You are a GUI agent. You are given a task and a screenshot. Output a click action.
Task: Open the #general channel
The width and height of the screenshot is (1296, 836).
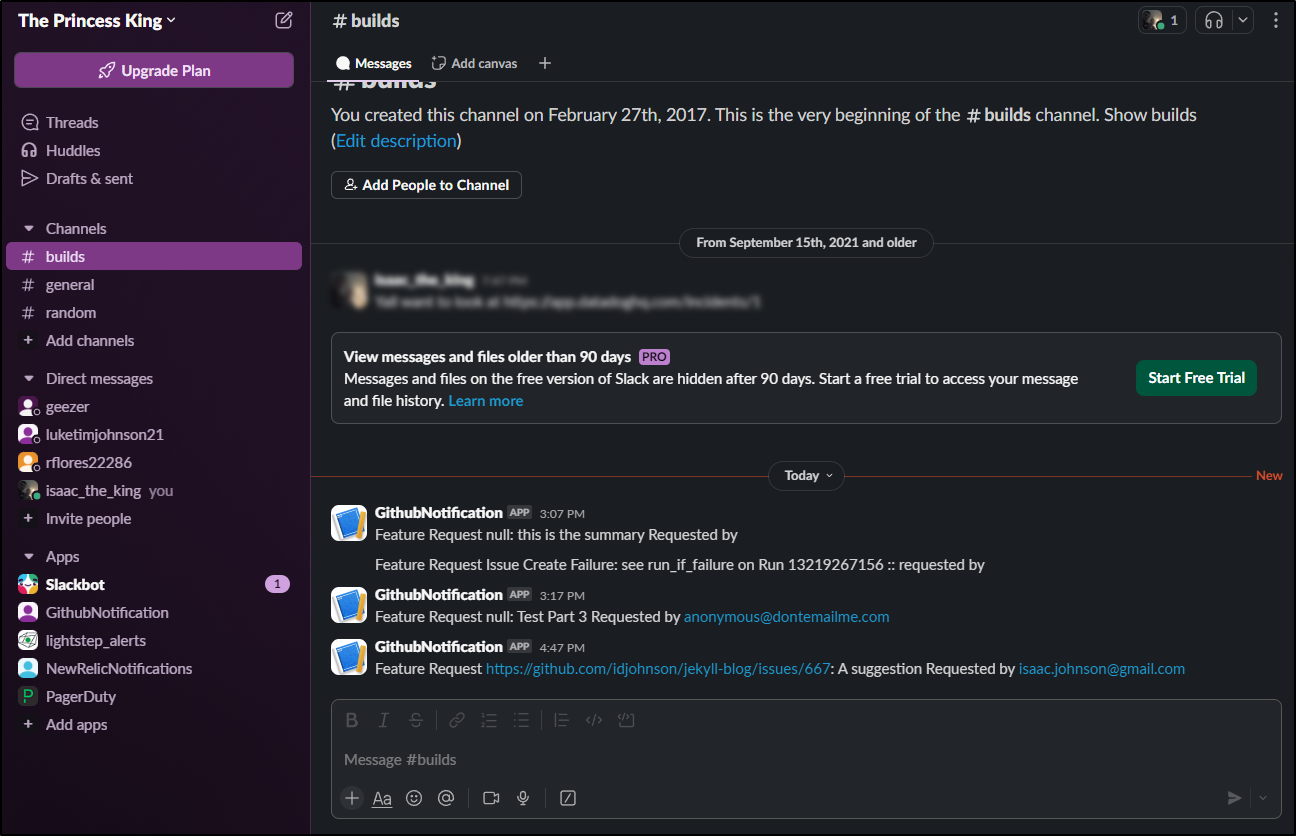click(154, 284)
